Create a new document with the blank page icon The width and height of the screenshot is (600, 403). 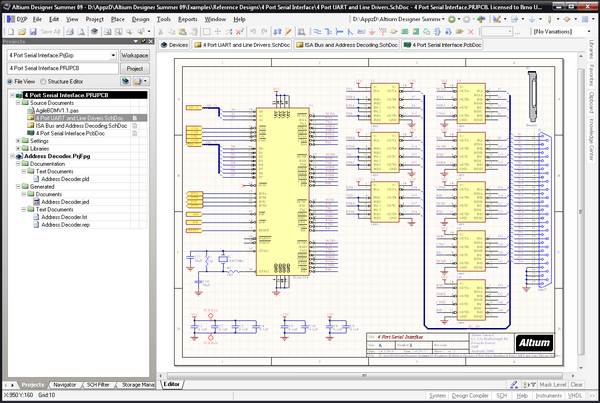(x=11, y=32)
